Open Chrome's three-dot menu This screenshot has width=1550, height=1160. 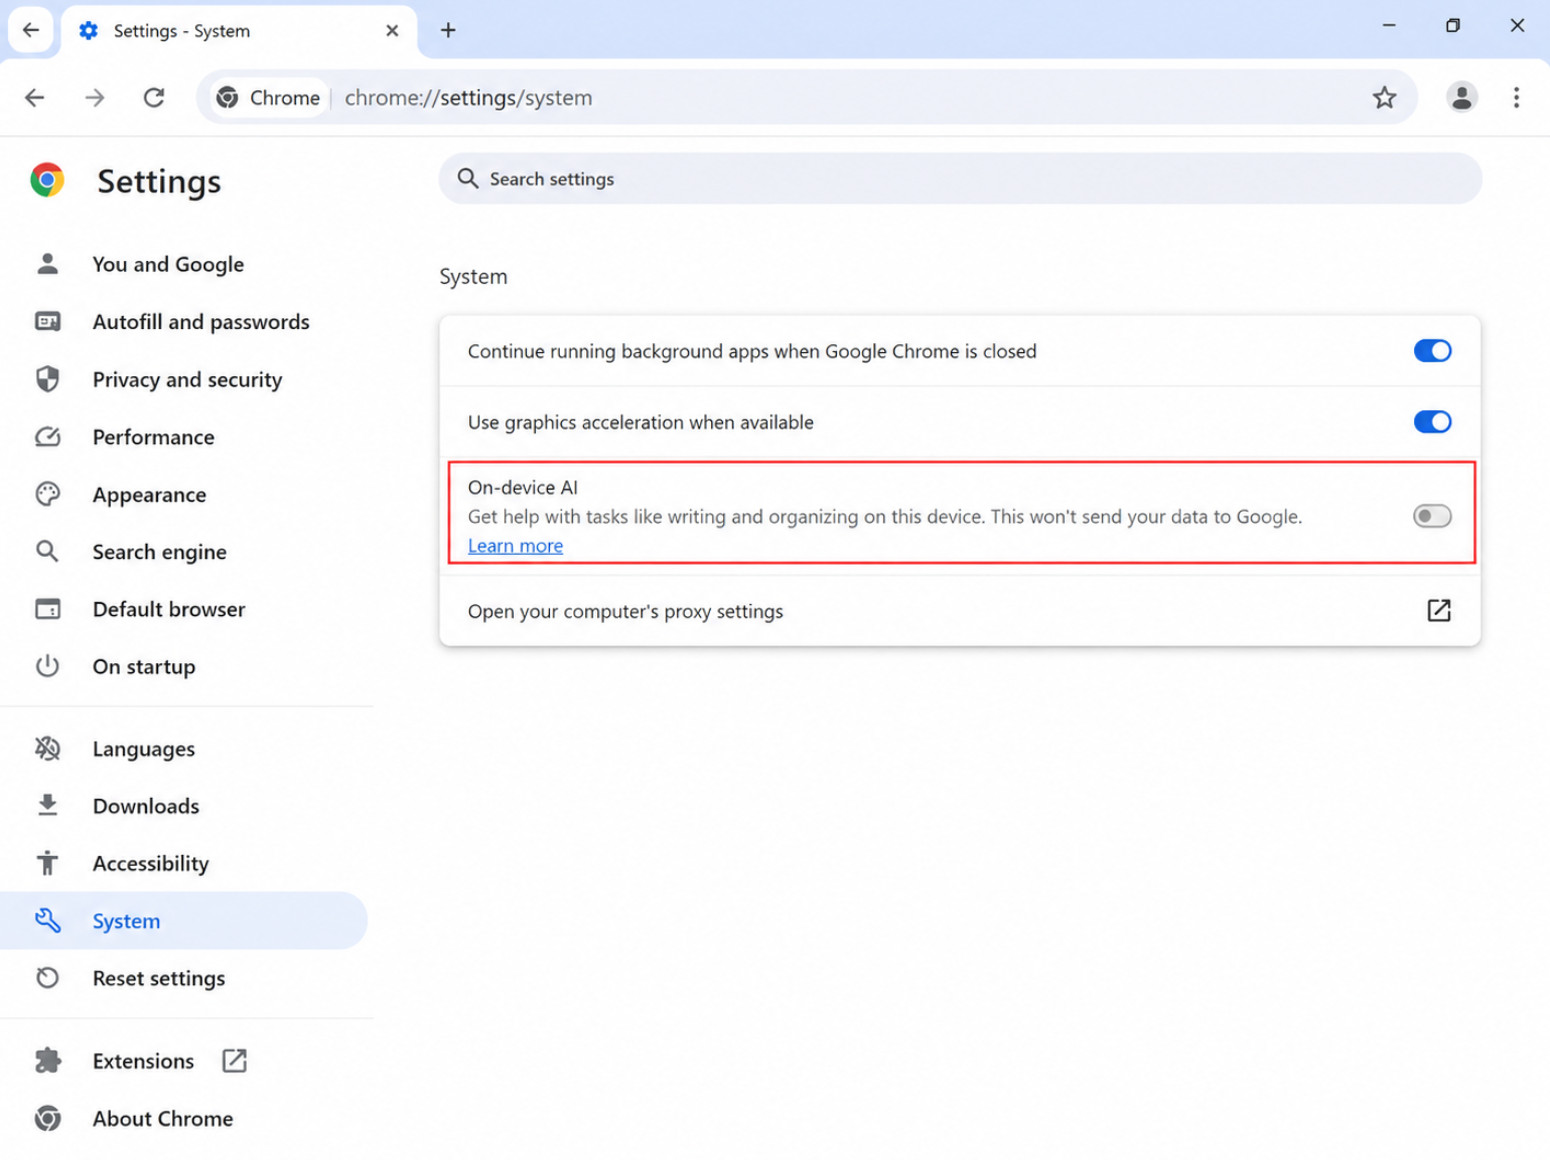point(1516,97)
